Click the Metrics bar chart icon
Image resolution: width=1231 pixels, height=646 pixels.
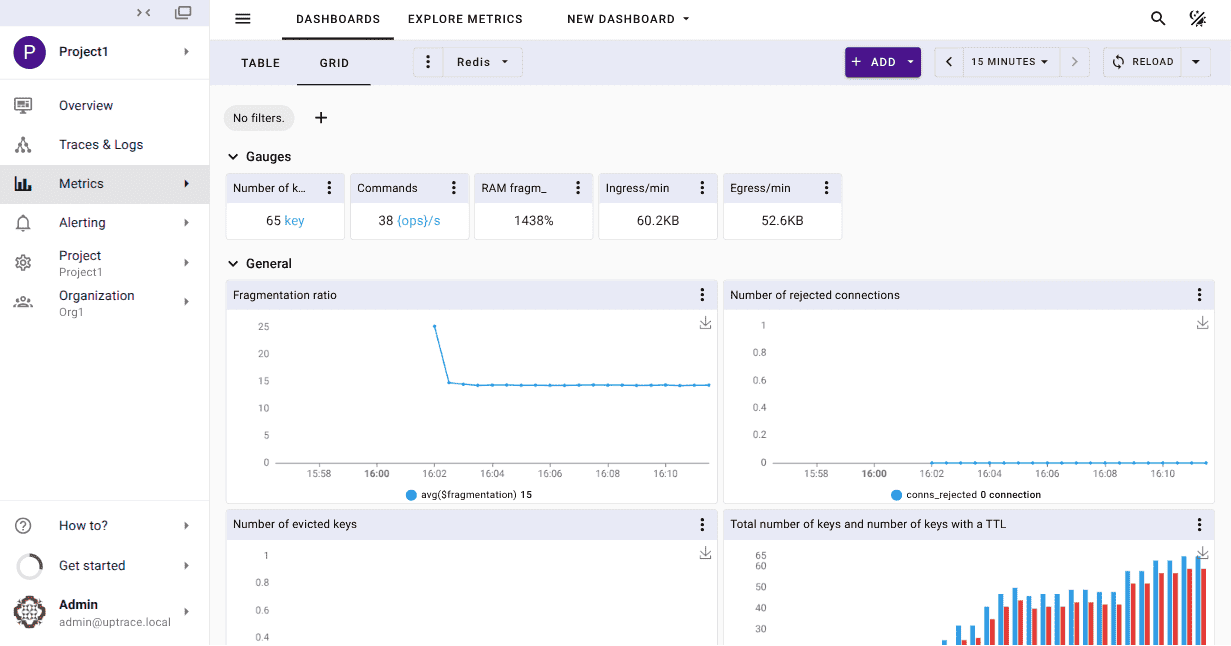tap(23, 184)
